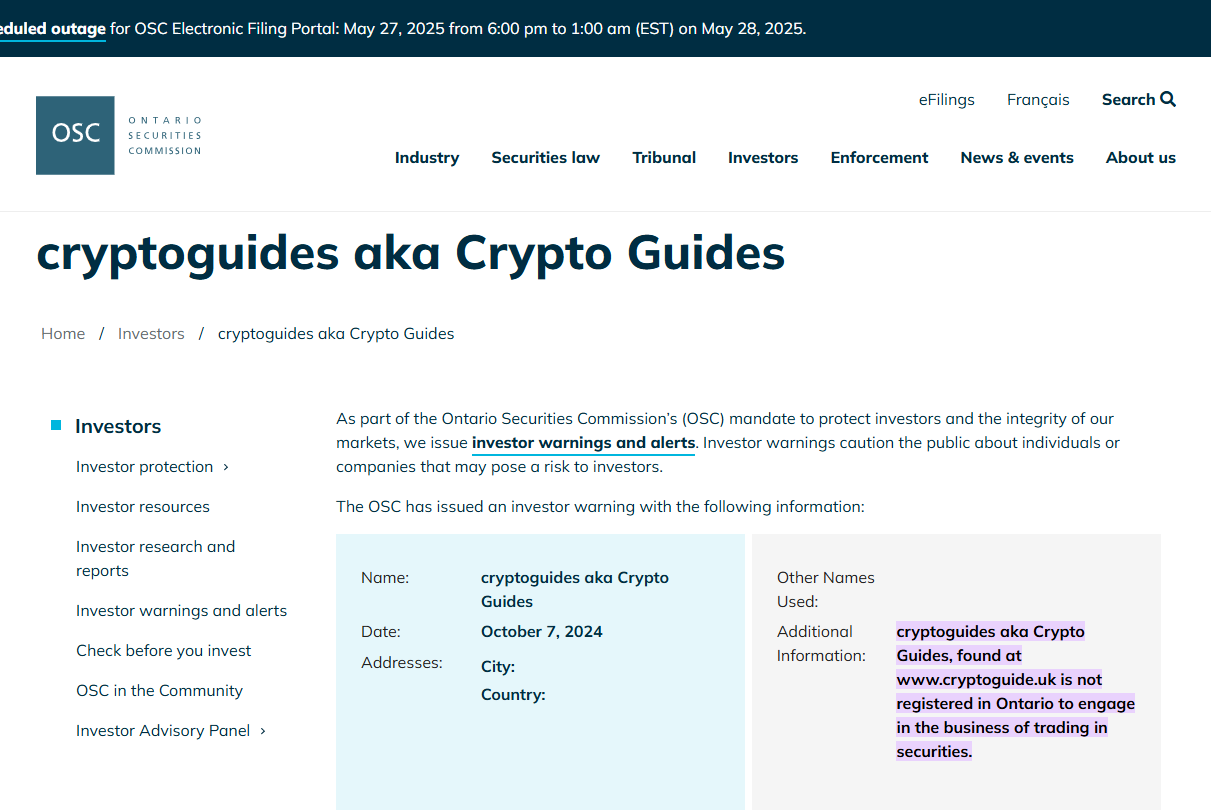The height and width of the screenshot is (810, 1211).
Task: Click the Investors sidebar heading
Action: tap(118, 426)
